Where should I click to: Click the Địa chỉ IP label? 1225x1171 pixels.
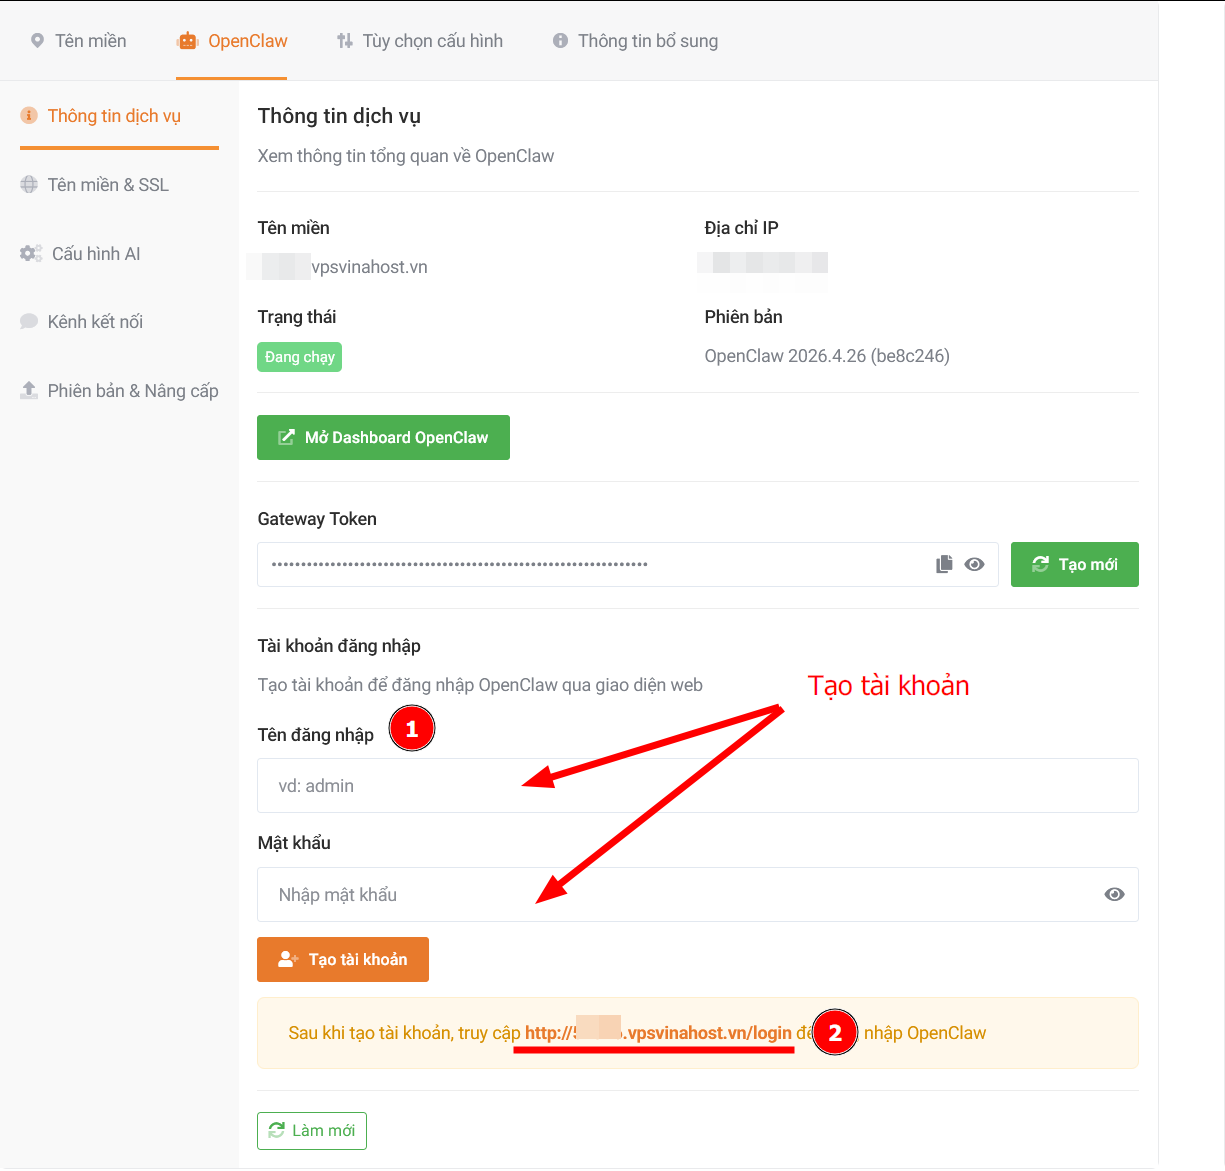(741, 228)
